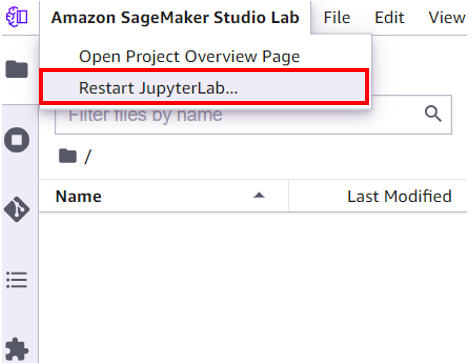
Task: Open the Amazon SageMaker Studio Lab menu
Action: pos(175,17)
